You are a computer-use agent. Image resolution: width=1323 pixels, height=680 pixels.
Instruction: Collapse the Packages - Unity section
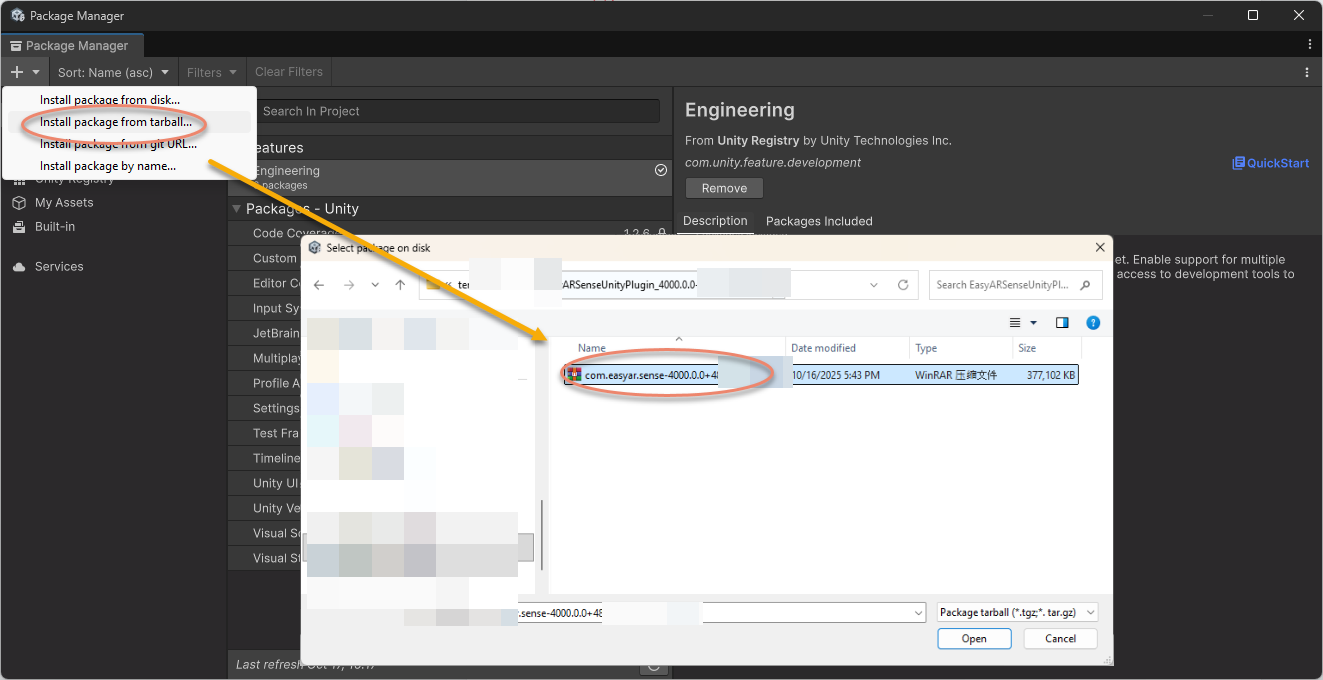pyautogui.click(x=237, y=209)
